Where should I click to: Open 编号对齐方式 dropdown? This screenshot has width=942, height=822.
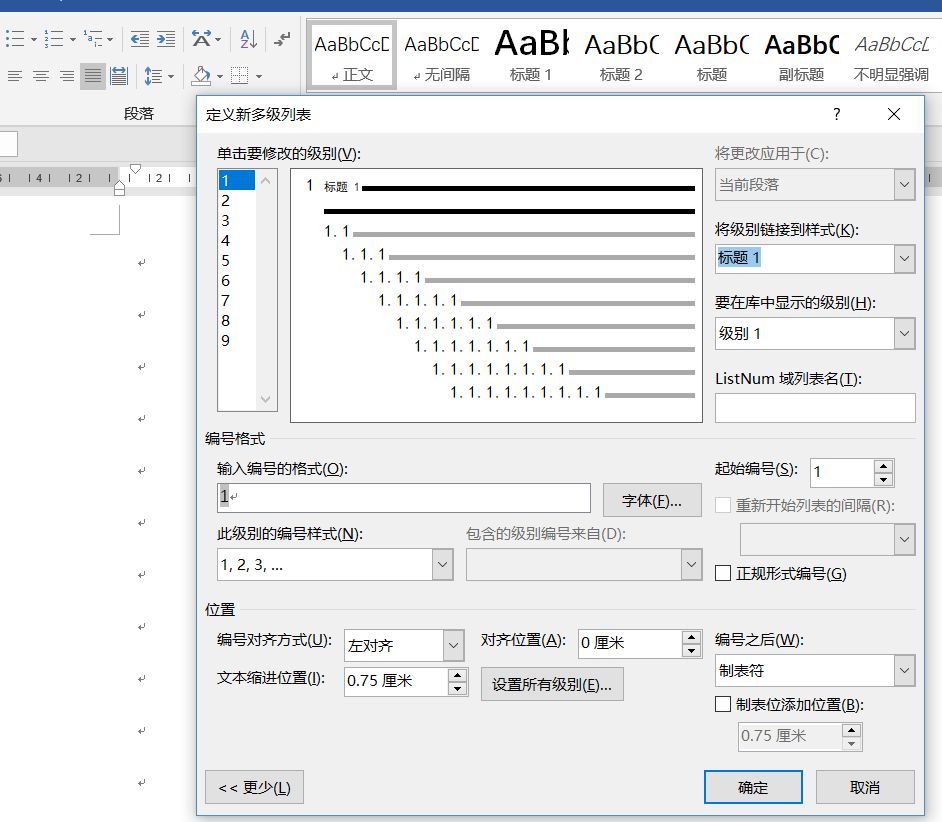[454, 646]
